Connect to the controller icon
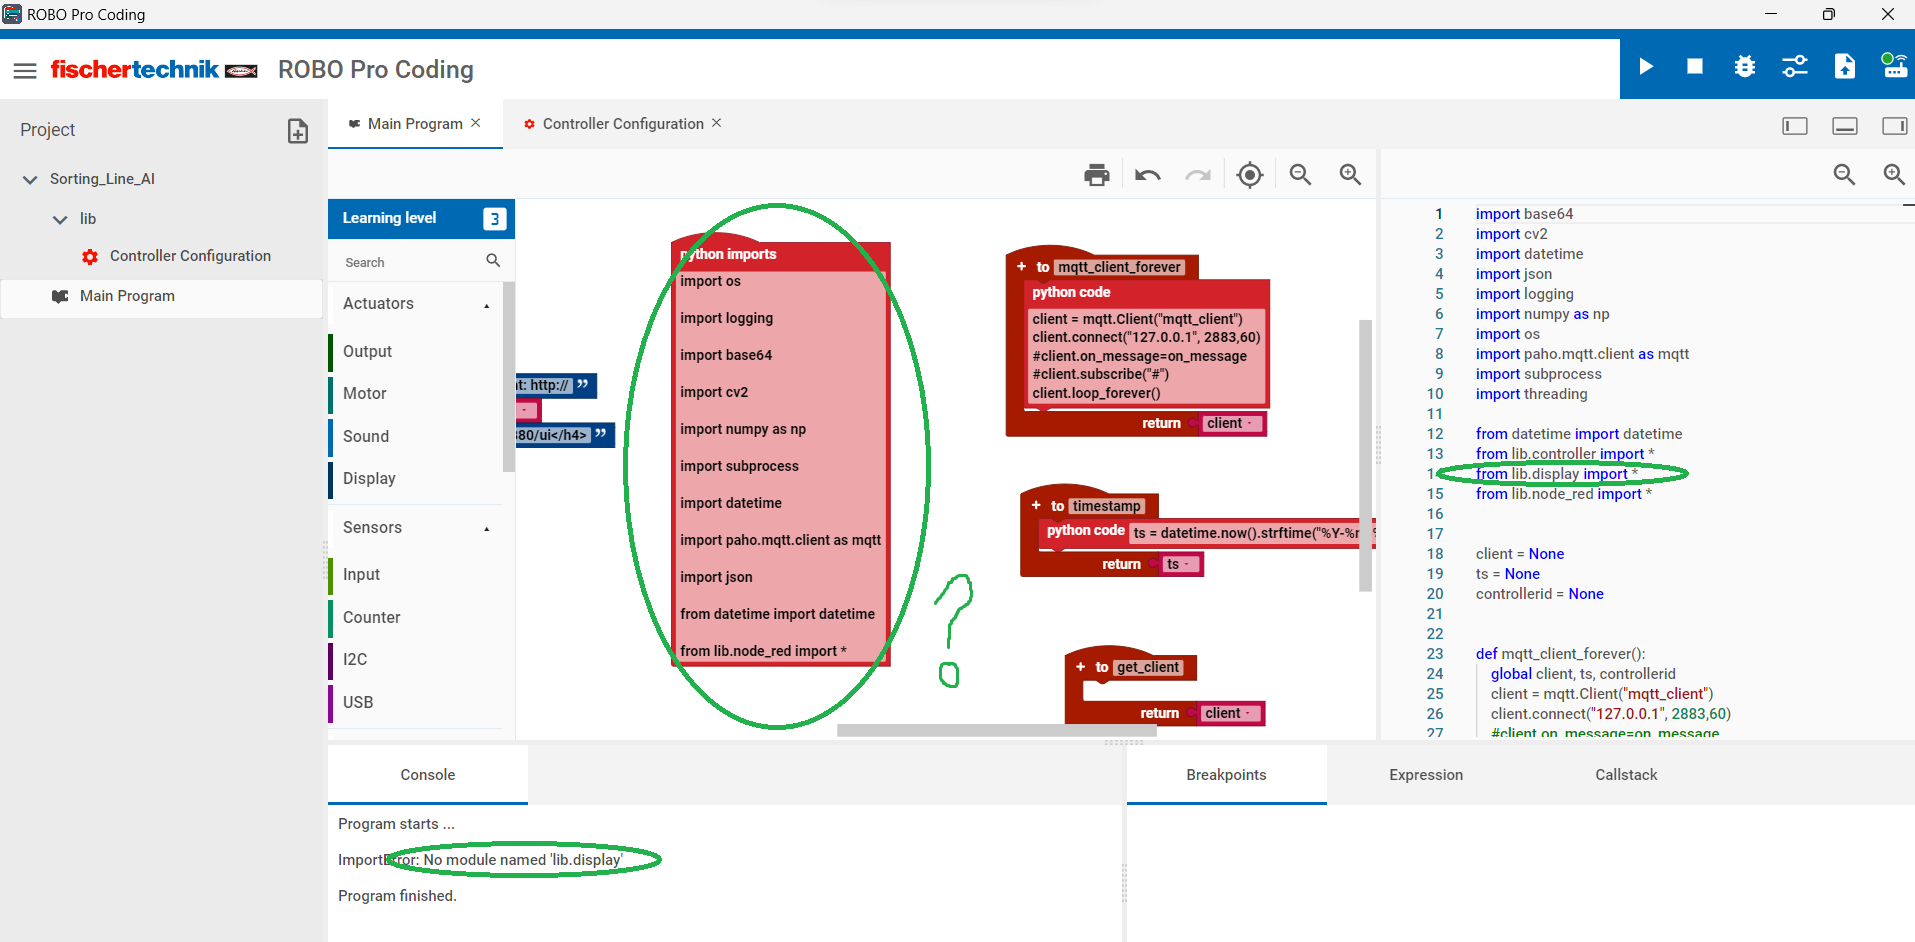The width and height of the screenshot is (1915, 942). click(1894, 66)
